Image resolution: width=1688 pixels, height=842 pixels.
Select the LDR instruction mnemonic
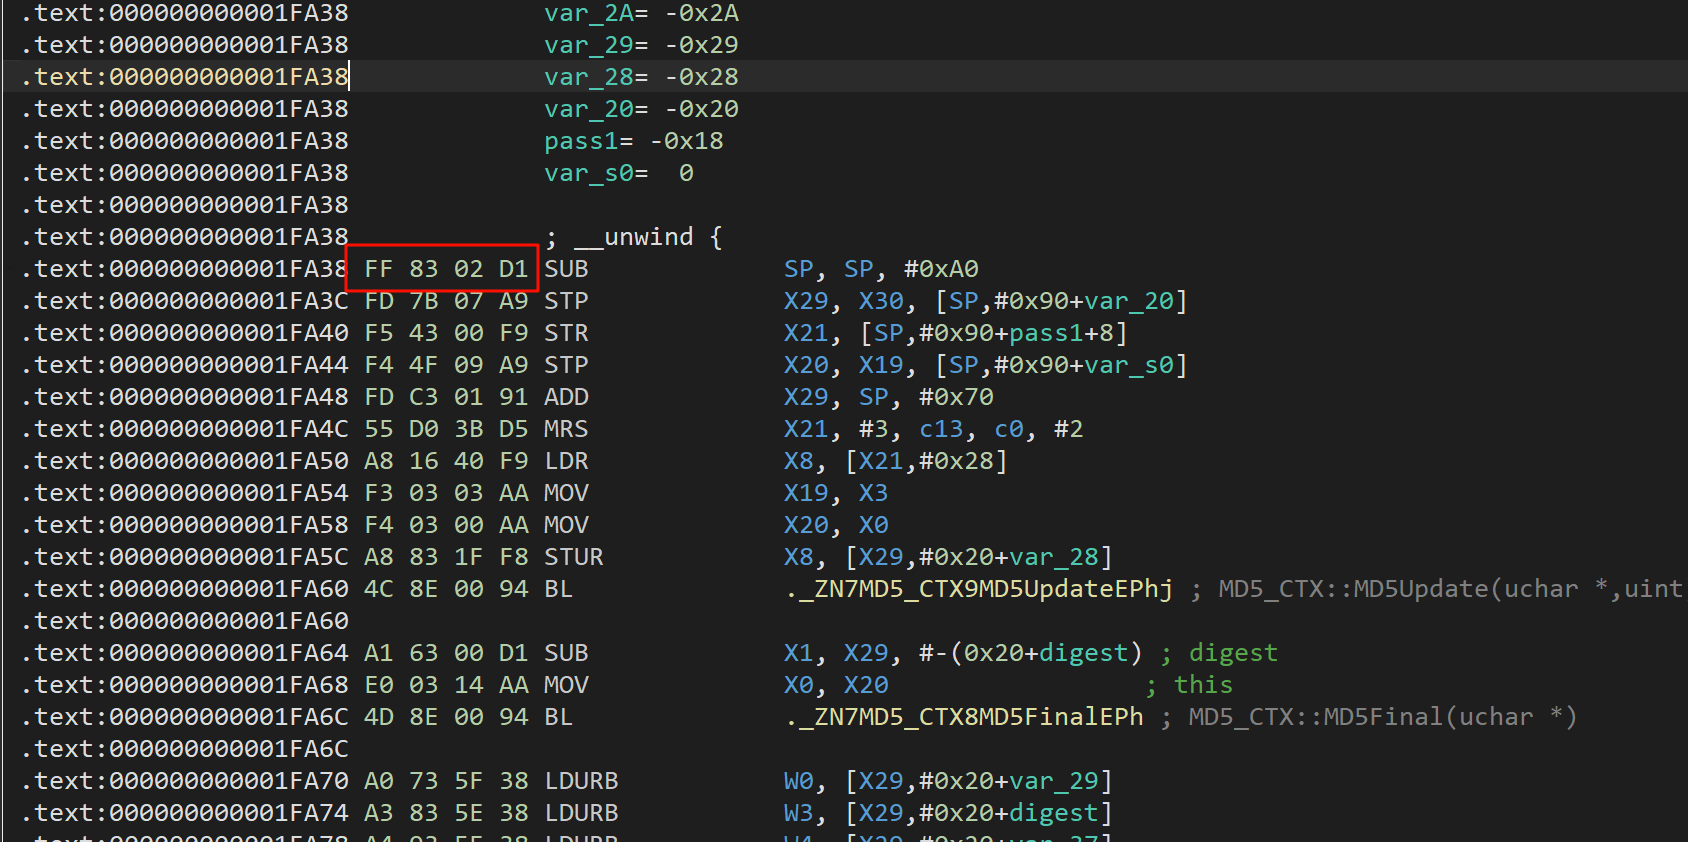tap(566, 461)
